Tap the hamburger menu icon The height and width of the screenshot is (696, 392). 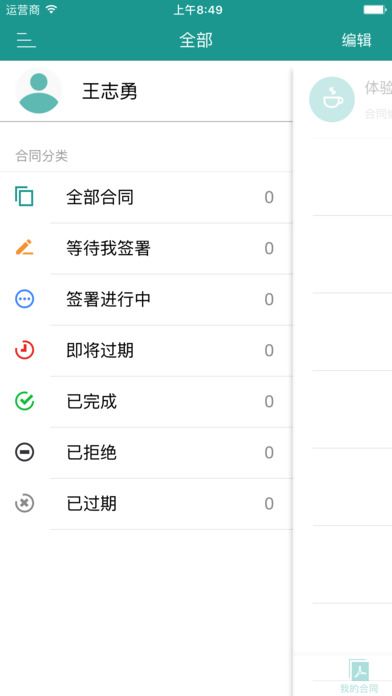click(x=26, y=40)
